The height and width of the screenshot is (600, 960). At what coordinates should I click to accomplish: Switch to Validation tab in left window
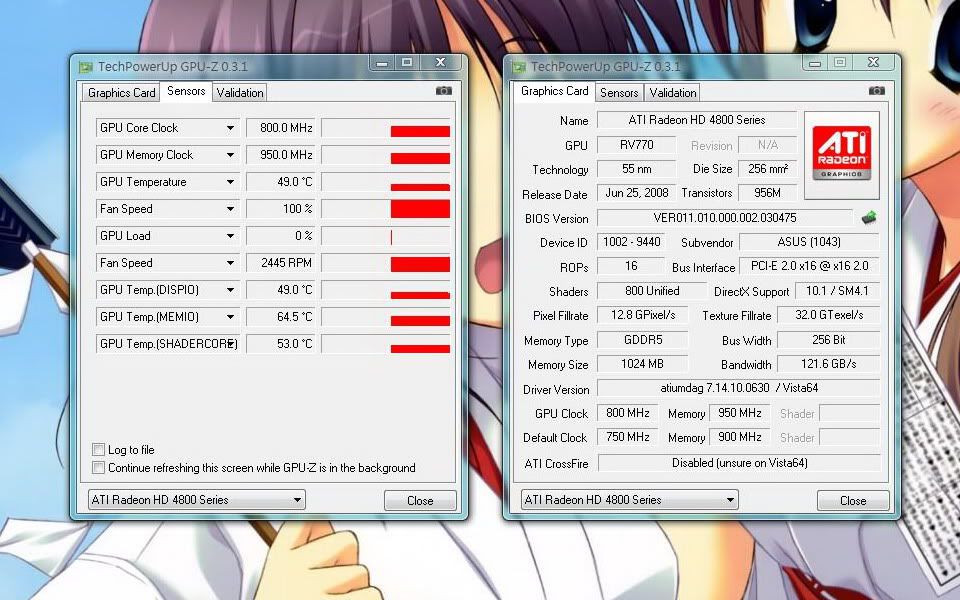240,93
